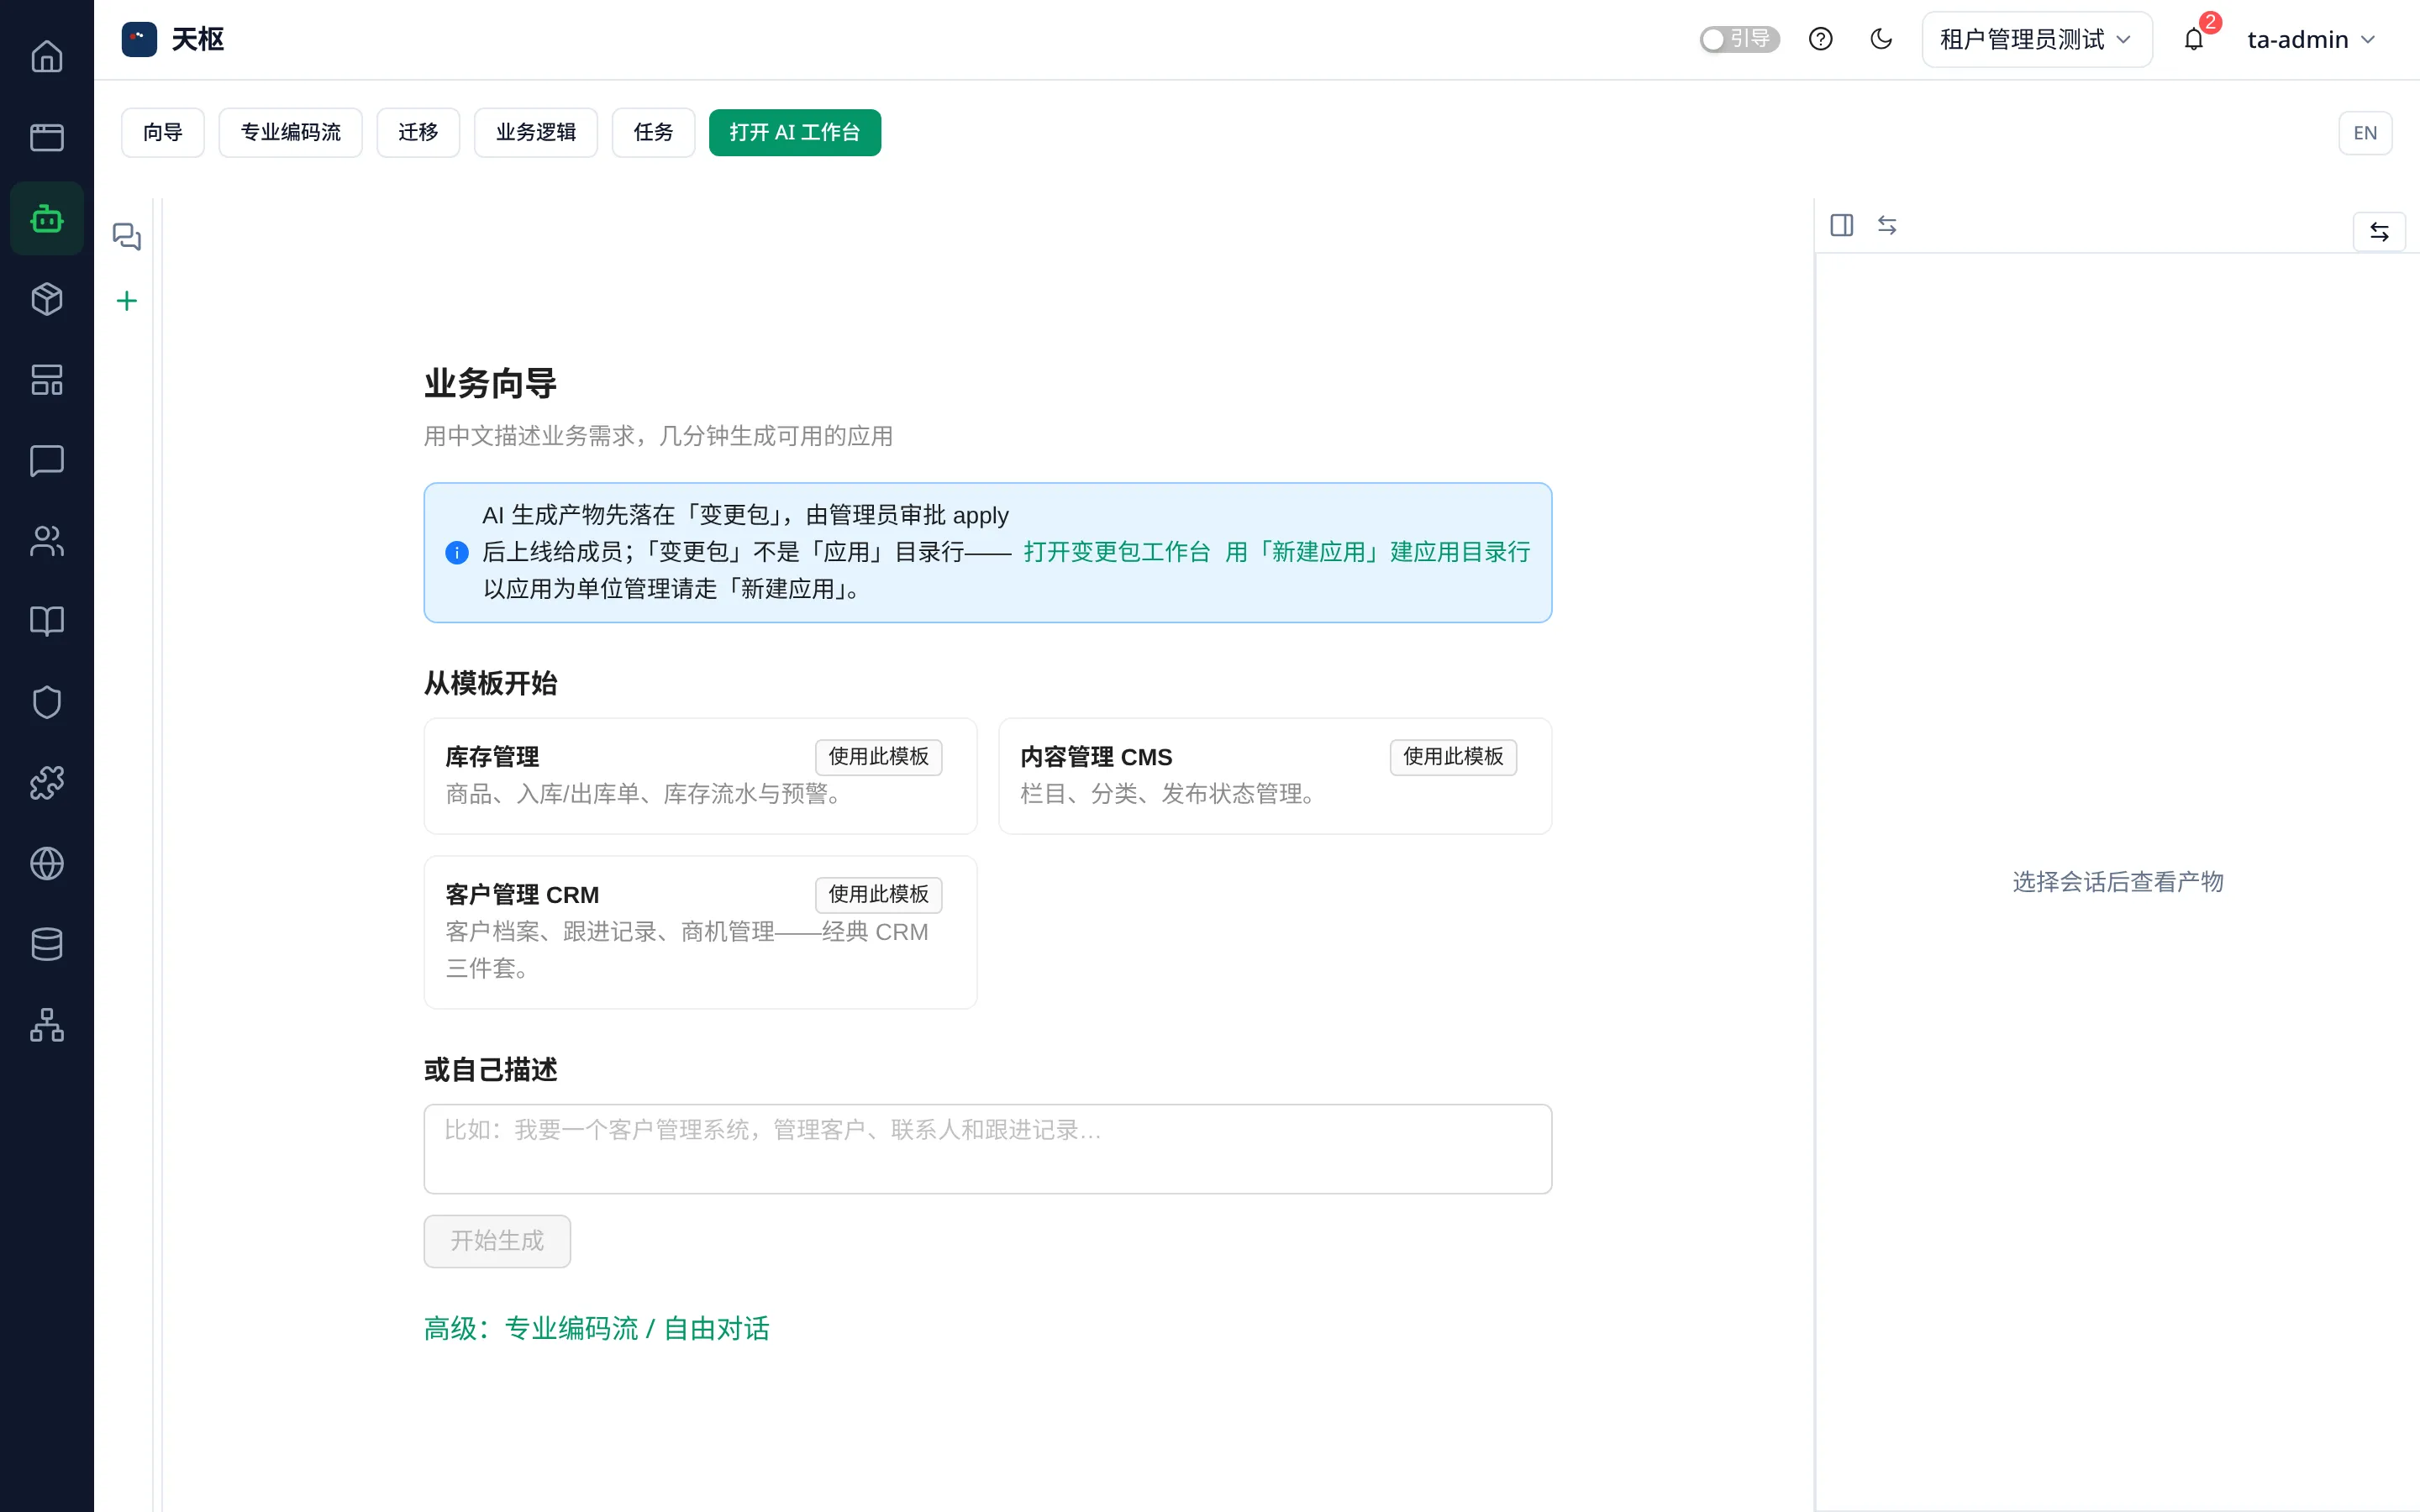The image size is (2420, 1512).
Task: Use the 内容管理 CMS template
Action: pyautogui.click(x=1453, y=757)
